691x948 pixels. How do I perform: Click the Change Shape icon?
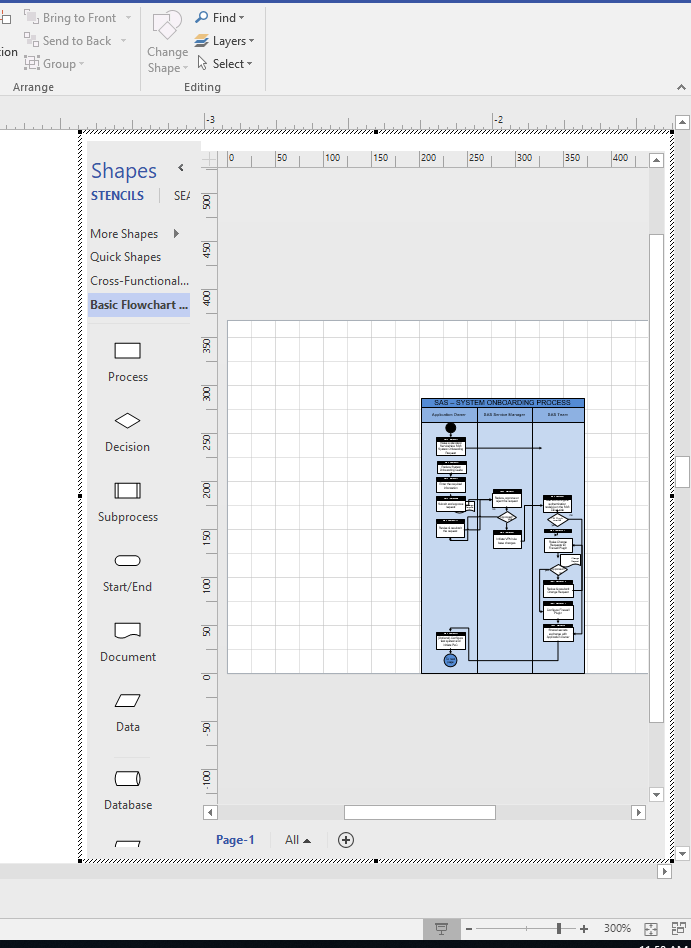click(167, 25)
